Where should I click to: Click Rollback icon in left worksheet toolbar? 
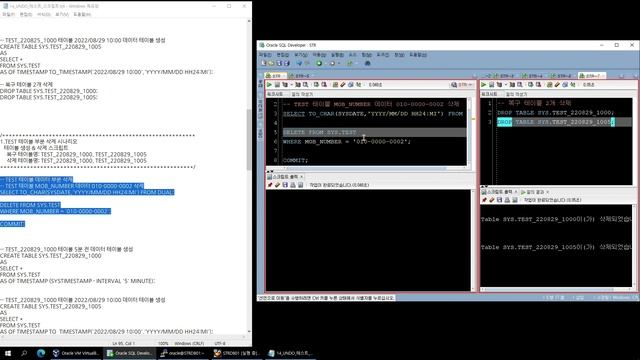324,84
